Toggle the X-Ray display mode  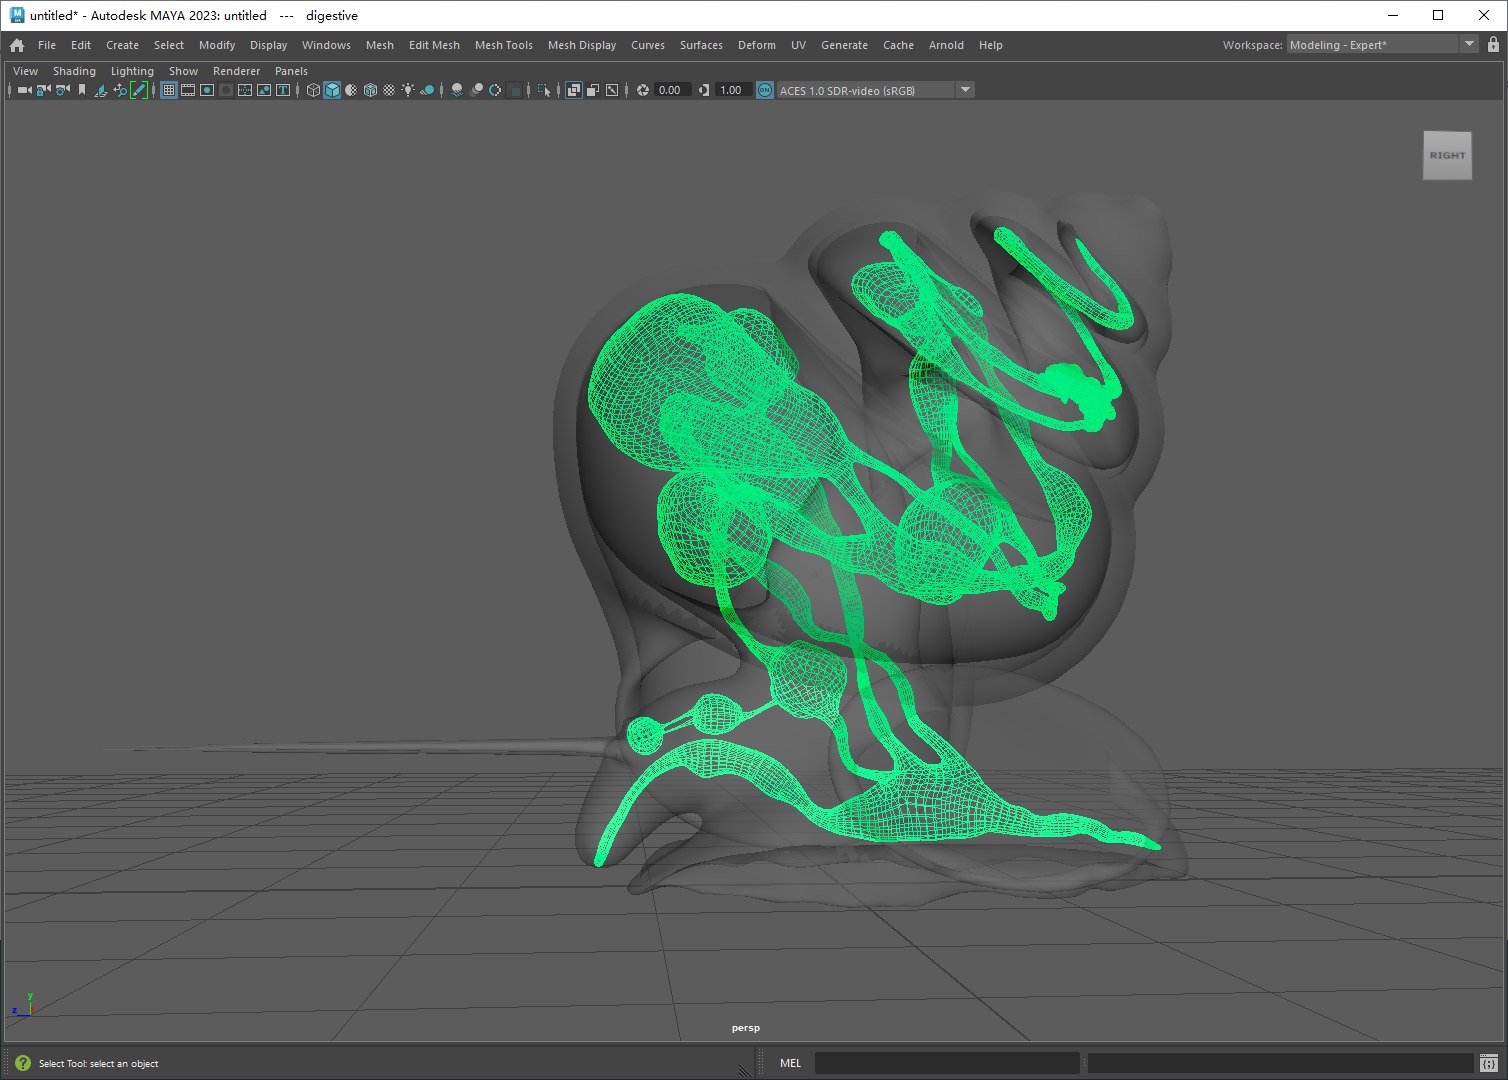click(573, 90)
